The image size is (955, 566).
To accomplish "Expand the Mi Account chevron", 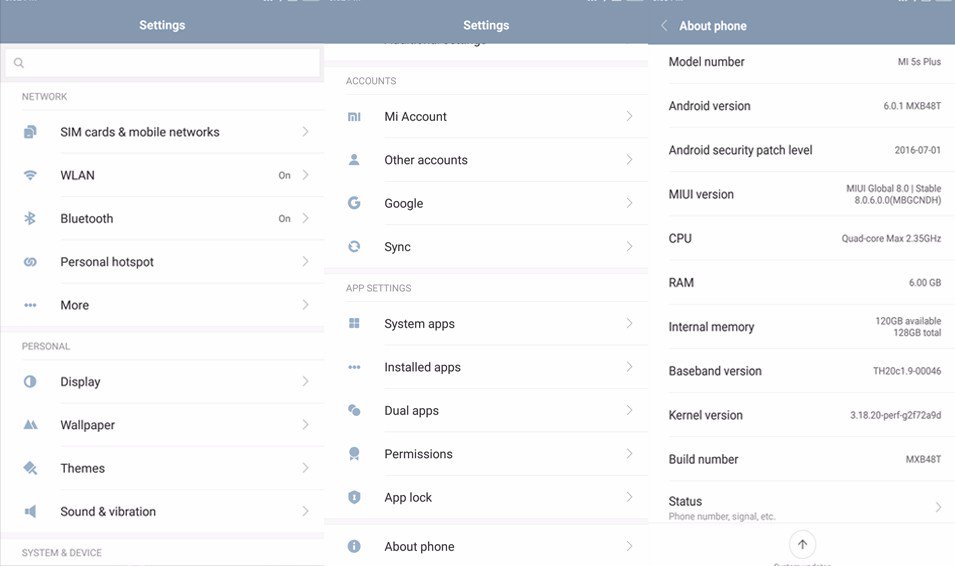I will pyautogui.click(x=629, y=117).
